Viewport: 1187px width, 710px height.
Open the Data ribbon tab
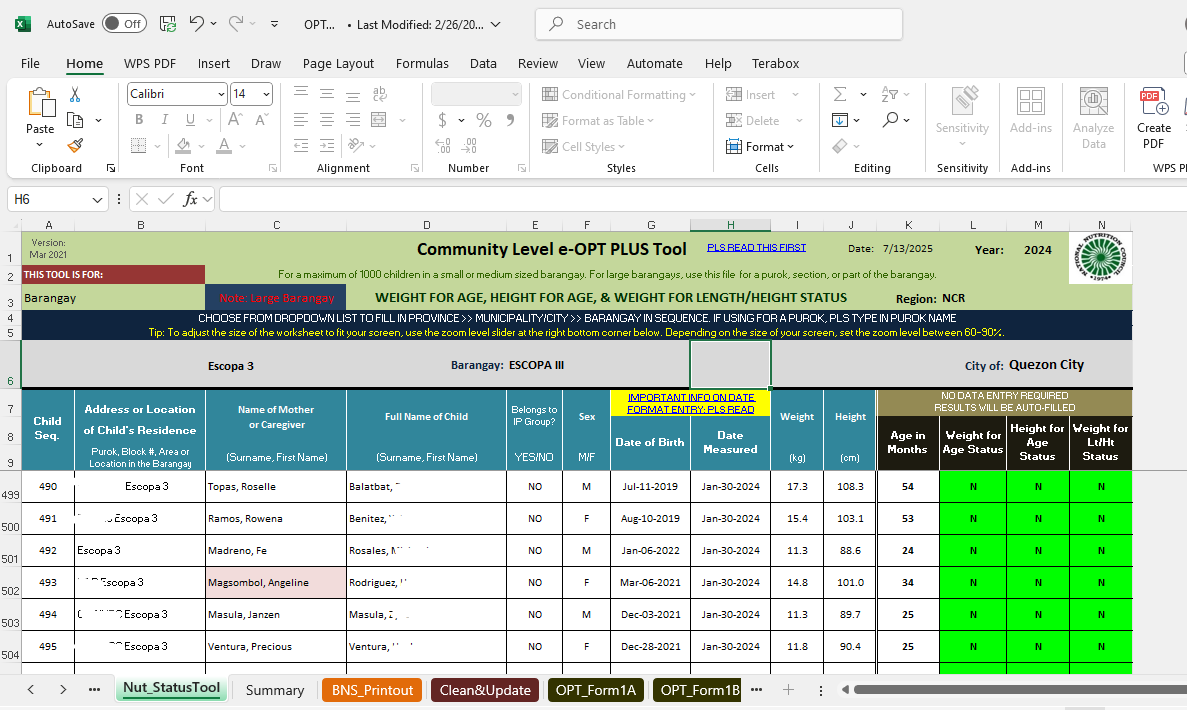click(483, 64)
